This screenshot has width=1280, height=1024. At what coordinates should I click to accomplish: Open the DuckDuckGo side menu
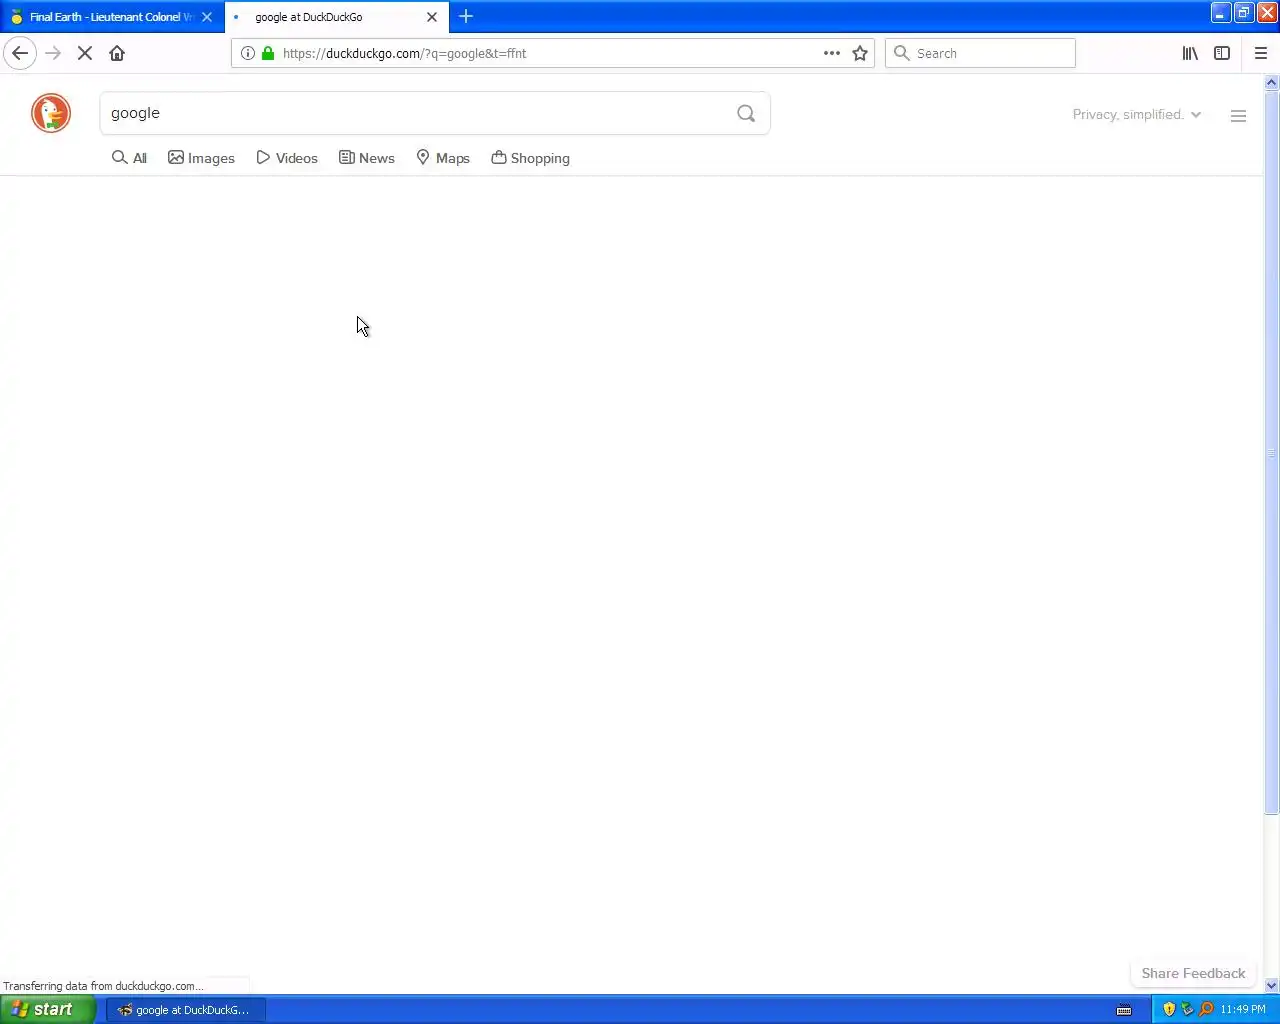(1238, 116)
